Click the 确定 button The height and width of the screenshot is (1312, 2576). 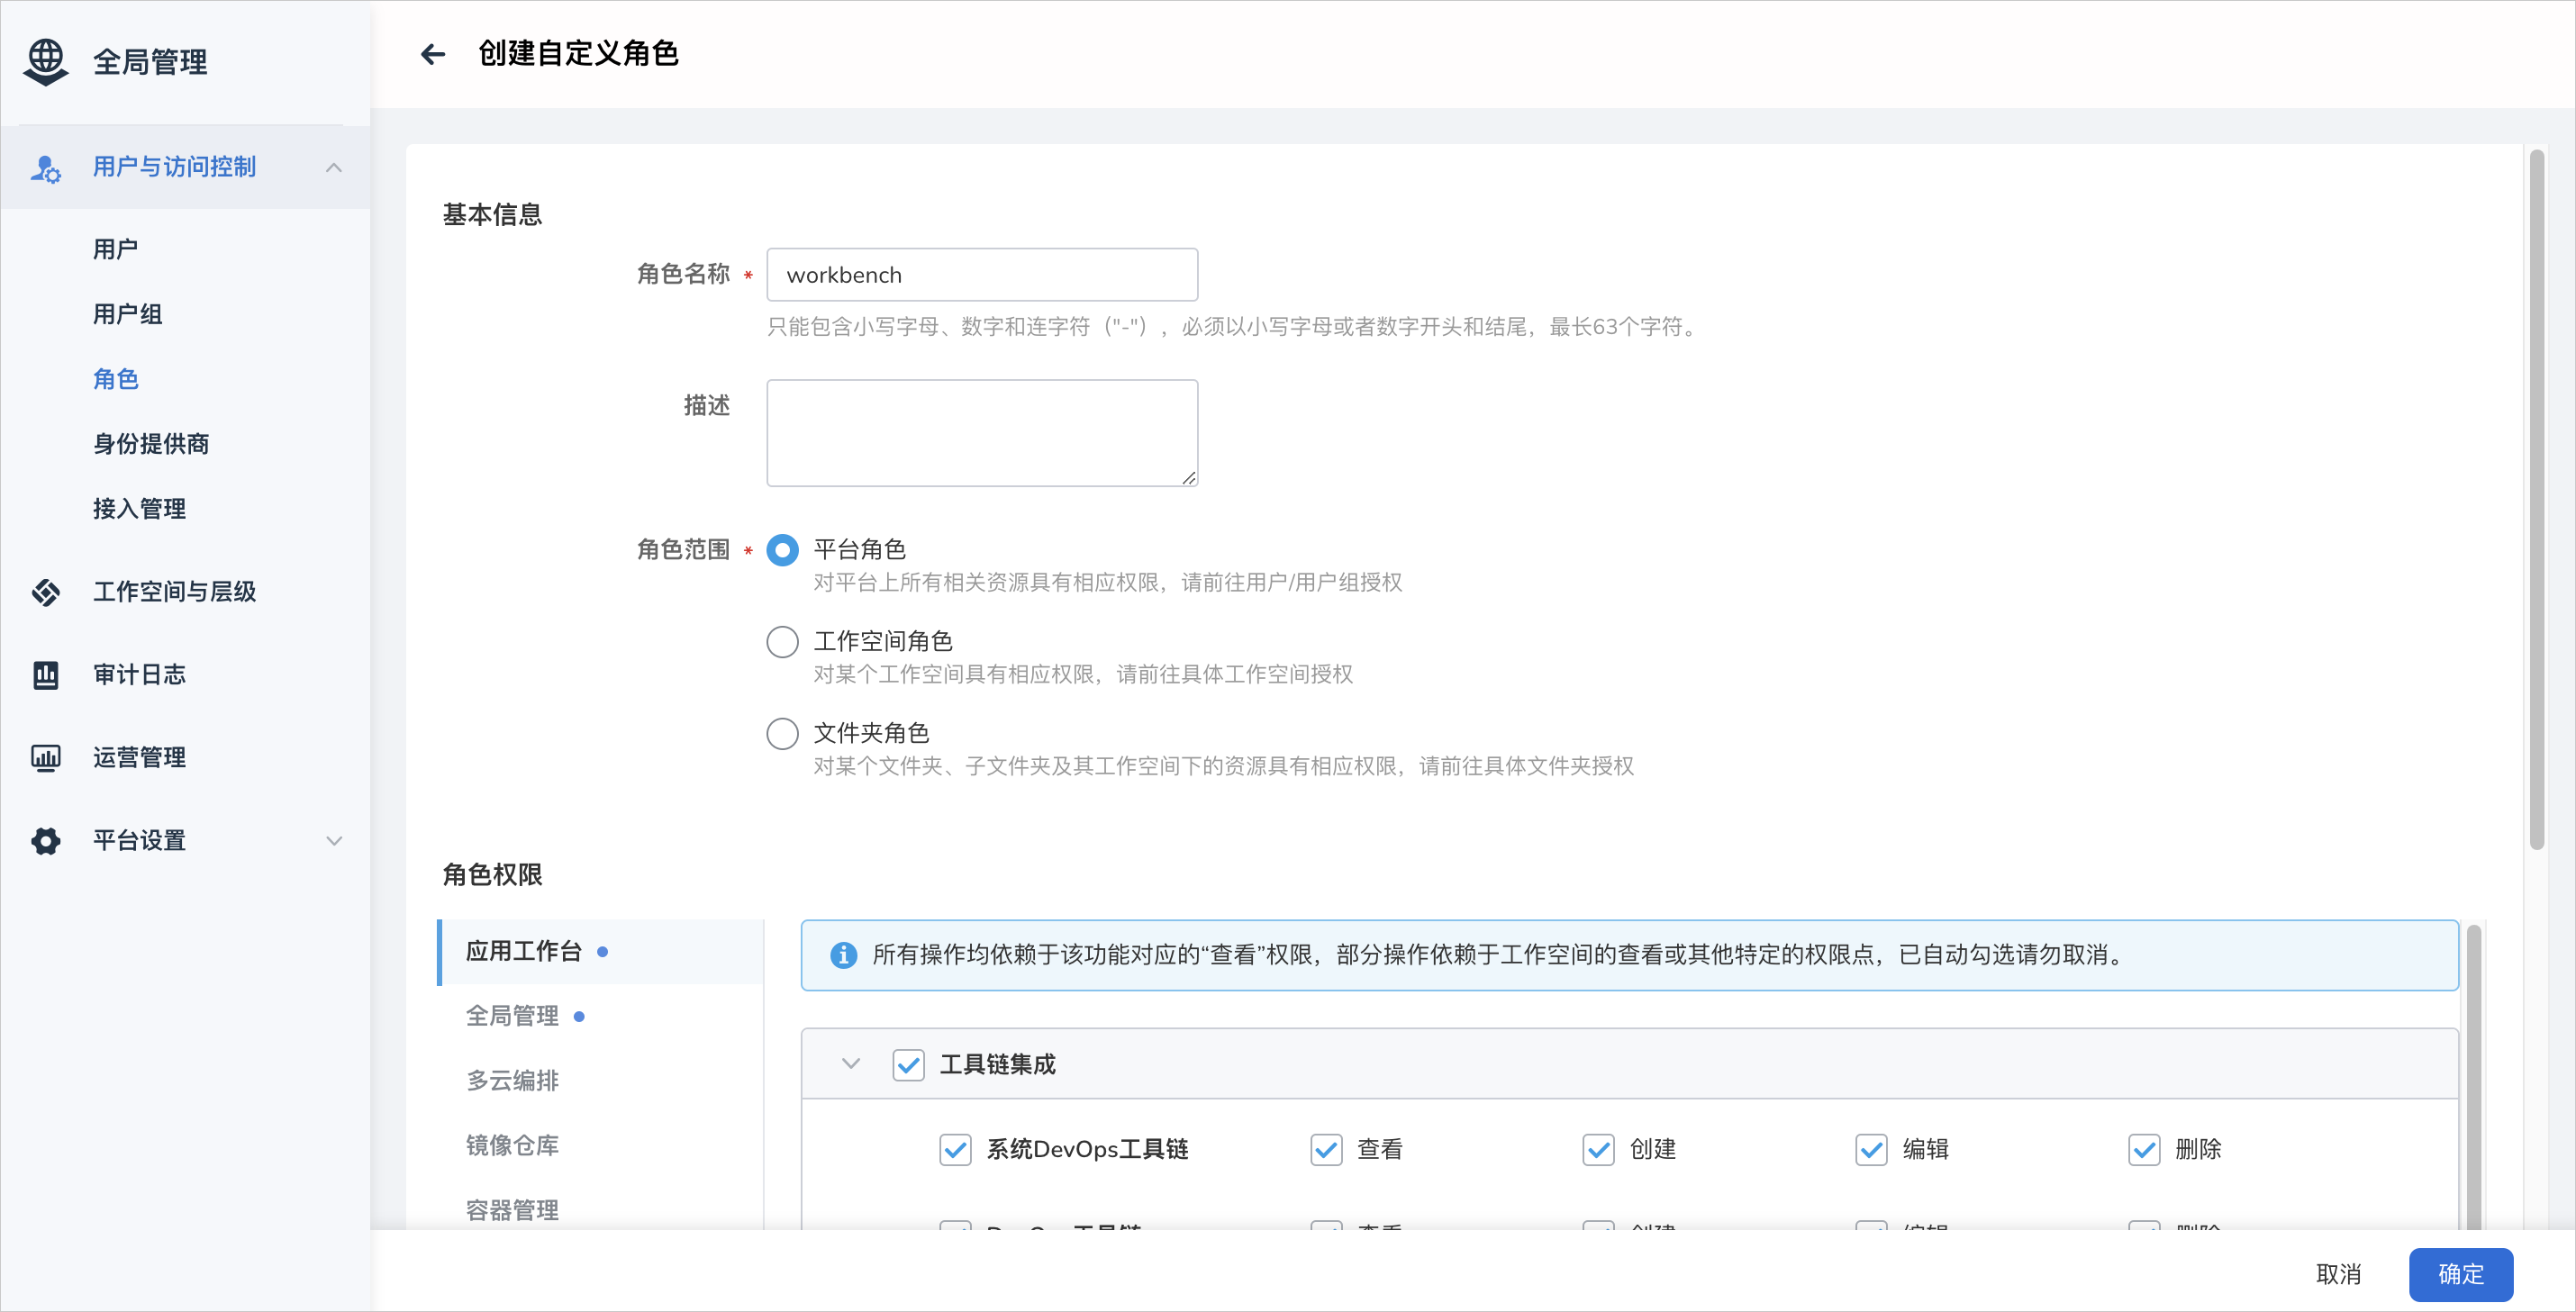coord(2461,1275)
